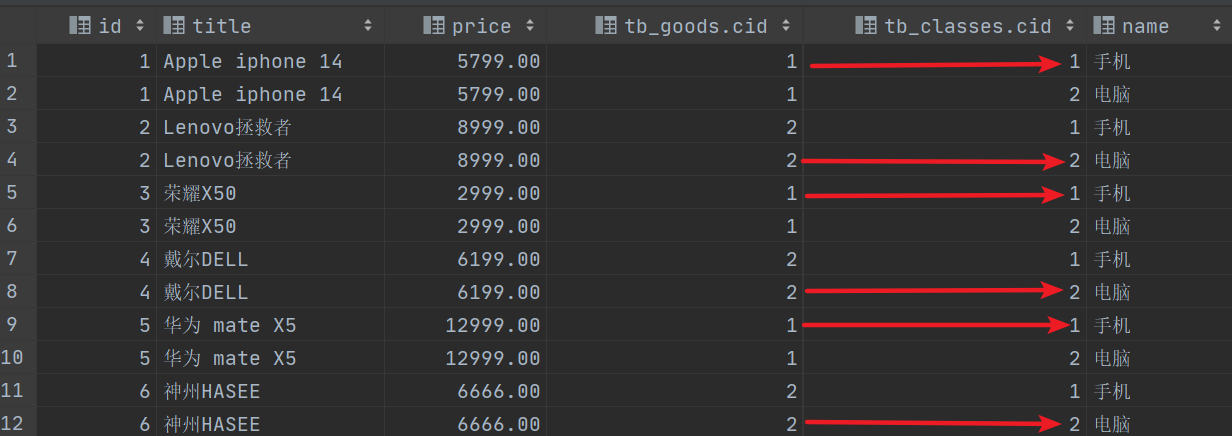1232x436 pixels.
Task: Click price 8999.00 in row 4
Action: click(499, 160)
